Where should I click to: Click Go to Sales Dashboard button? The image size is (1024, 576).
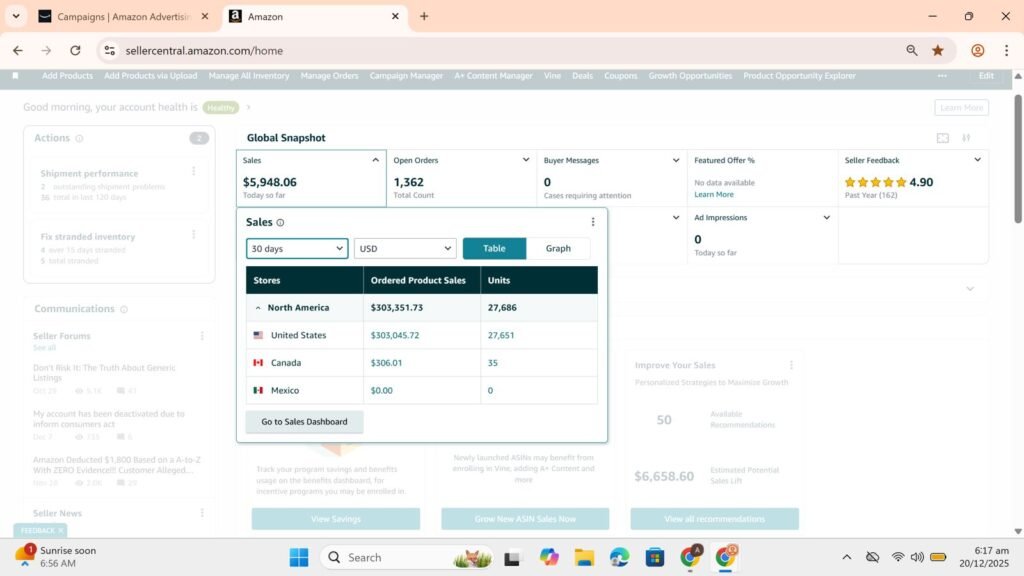(x=304, y=422)
